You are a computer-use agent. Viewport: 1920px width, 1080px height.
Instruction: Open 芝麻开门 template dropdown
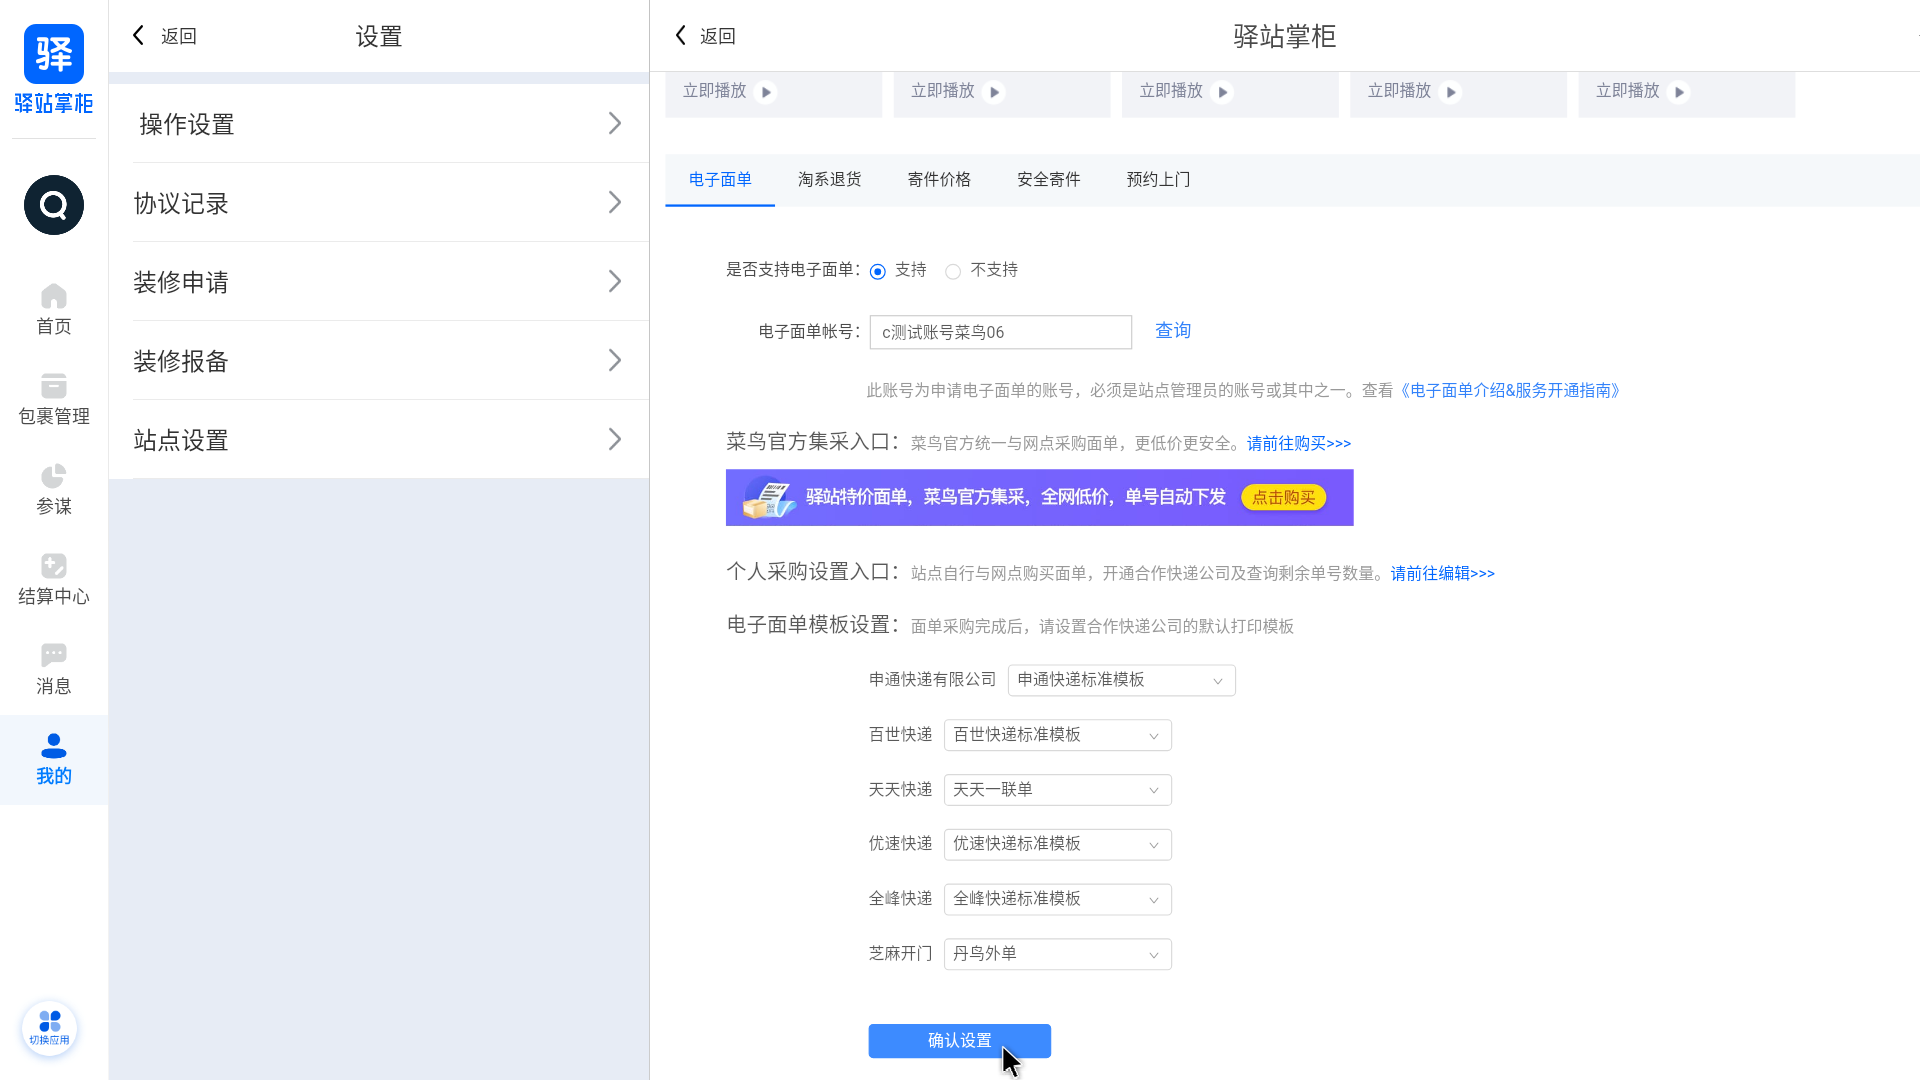click(x=1057, y=954)
